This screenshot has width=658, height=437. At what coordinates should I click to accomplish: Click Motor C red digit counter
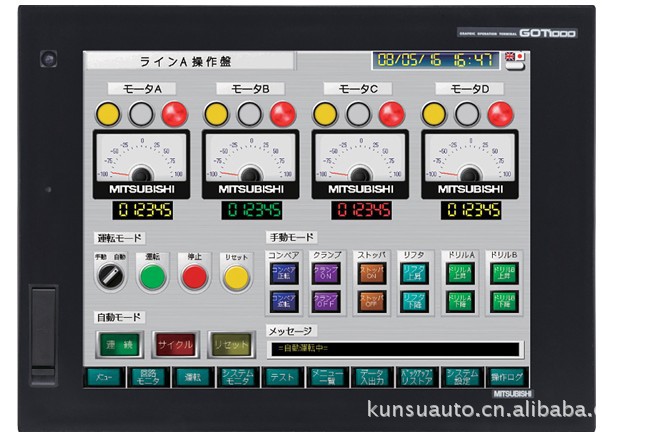(361, 210)
